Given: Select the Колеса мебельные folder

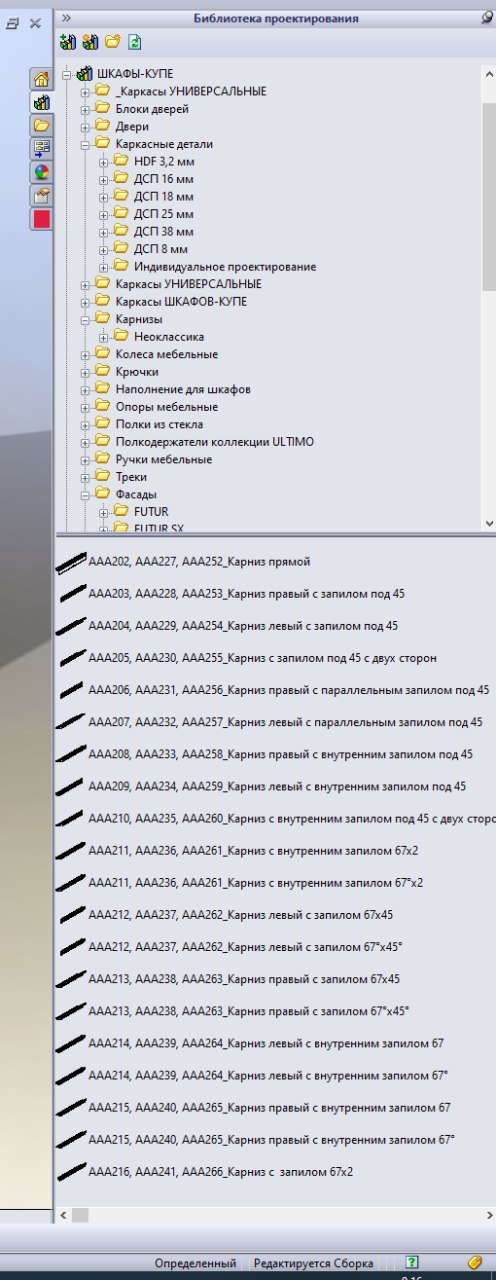Looking at the screenshot, I should (166, 354).
